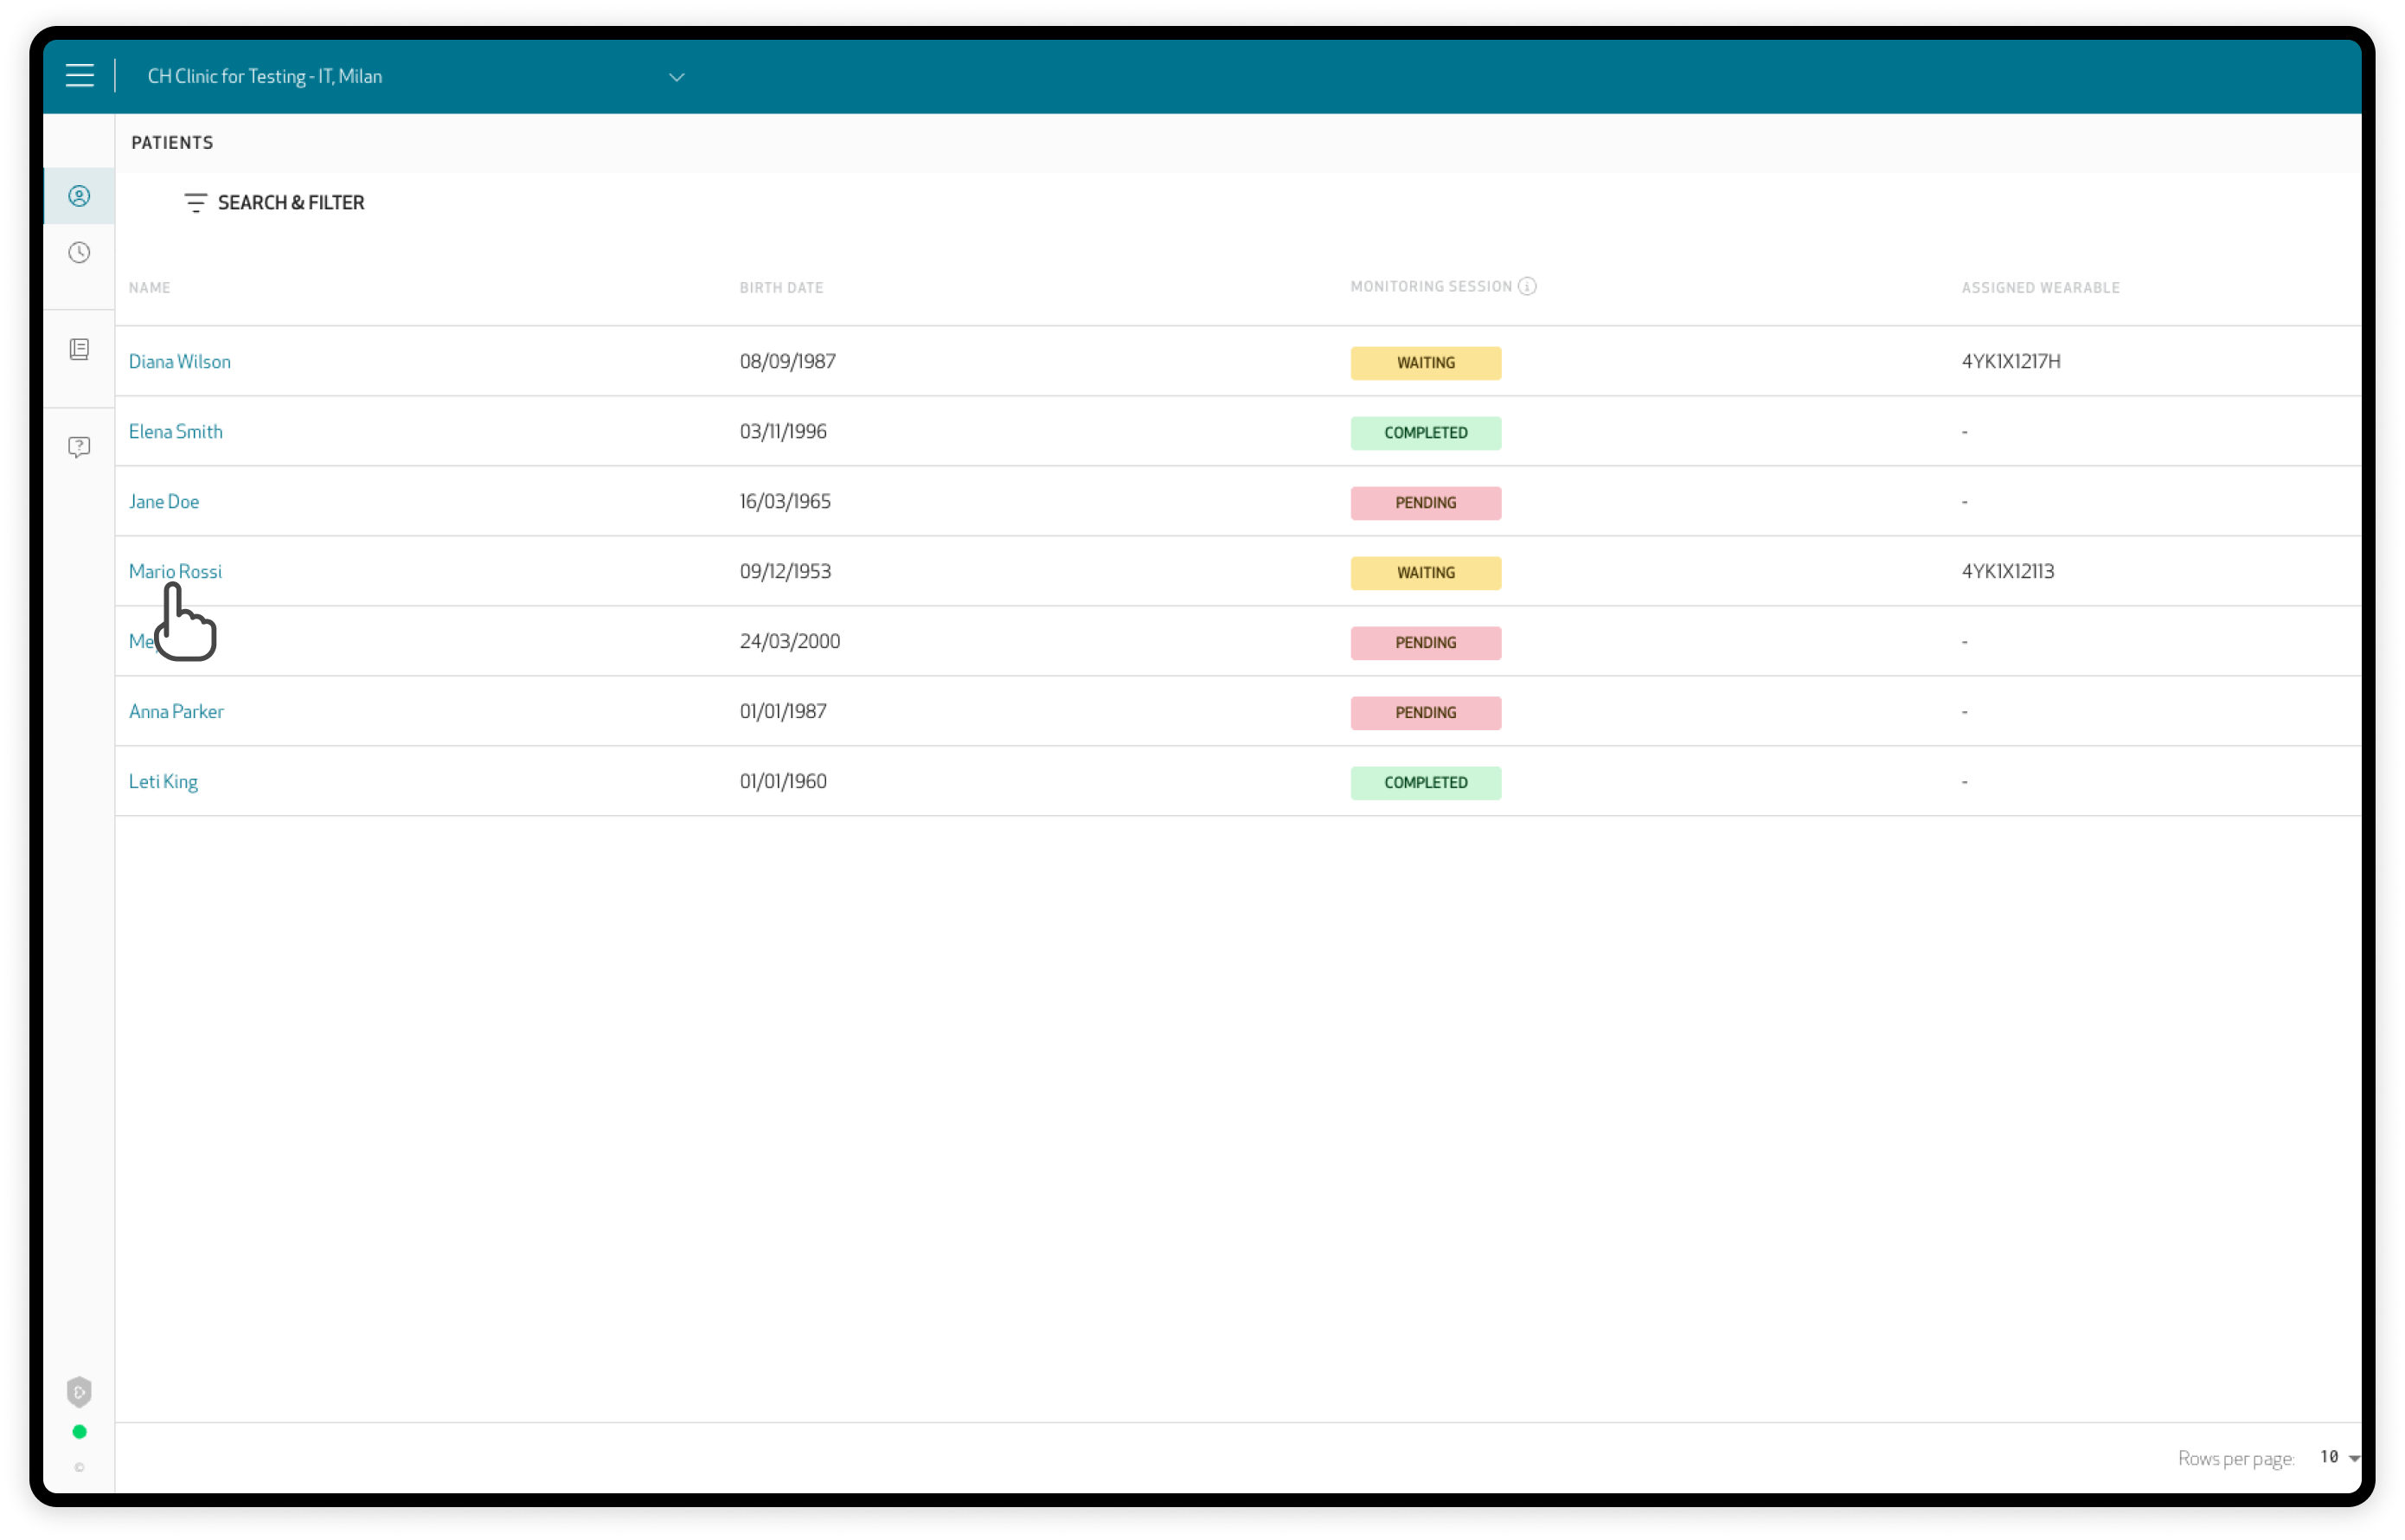Image resolution: width=2405 pixels, height=1540 pixels.
Task: Click Assigned Wearable column header
Action: tap(2041, 288)
